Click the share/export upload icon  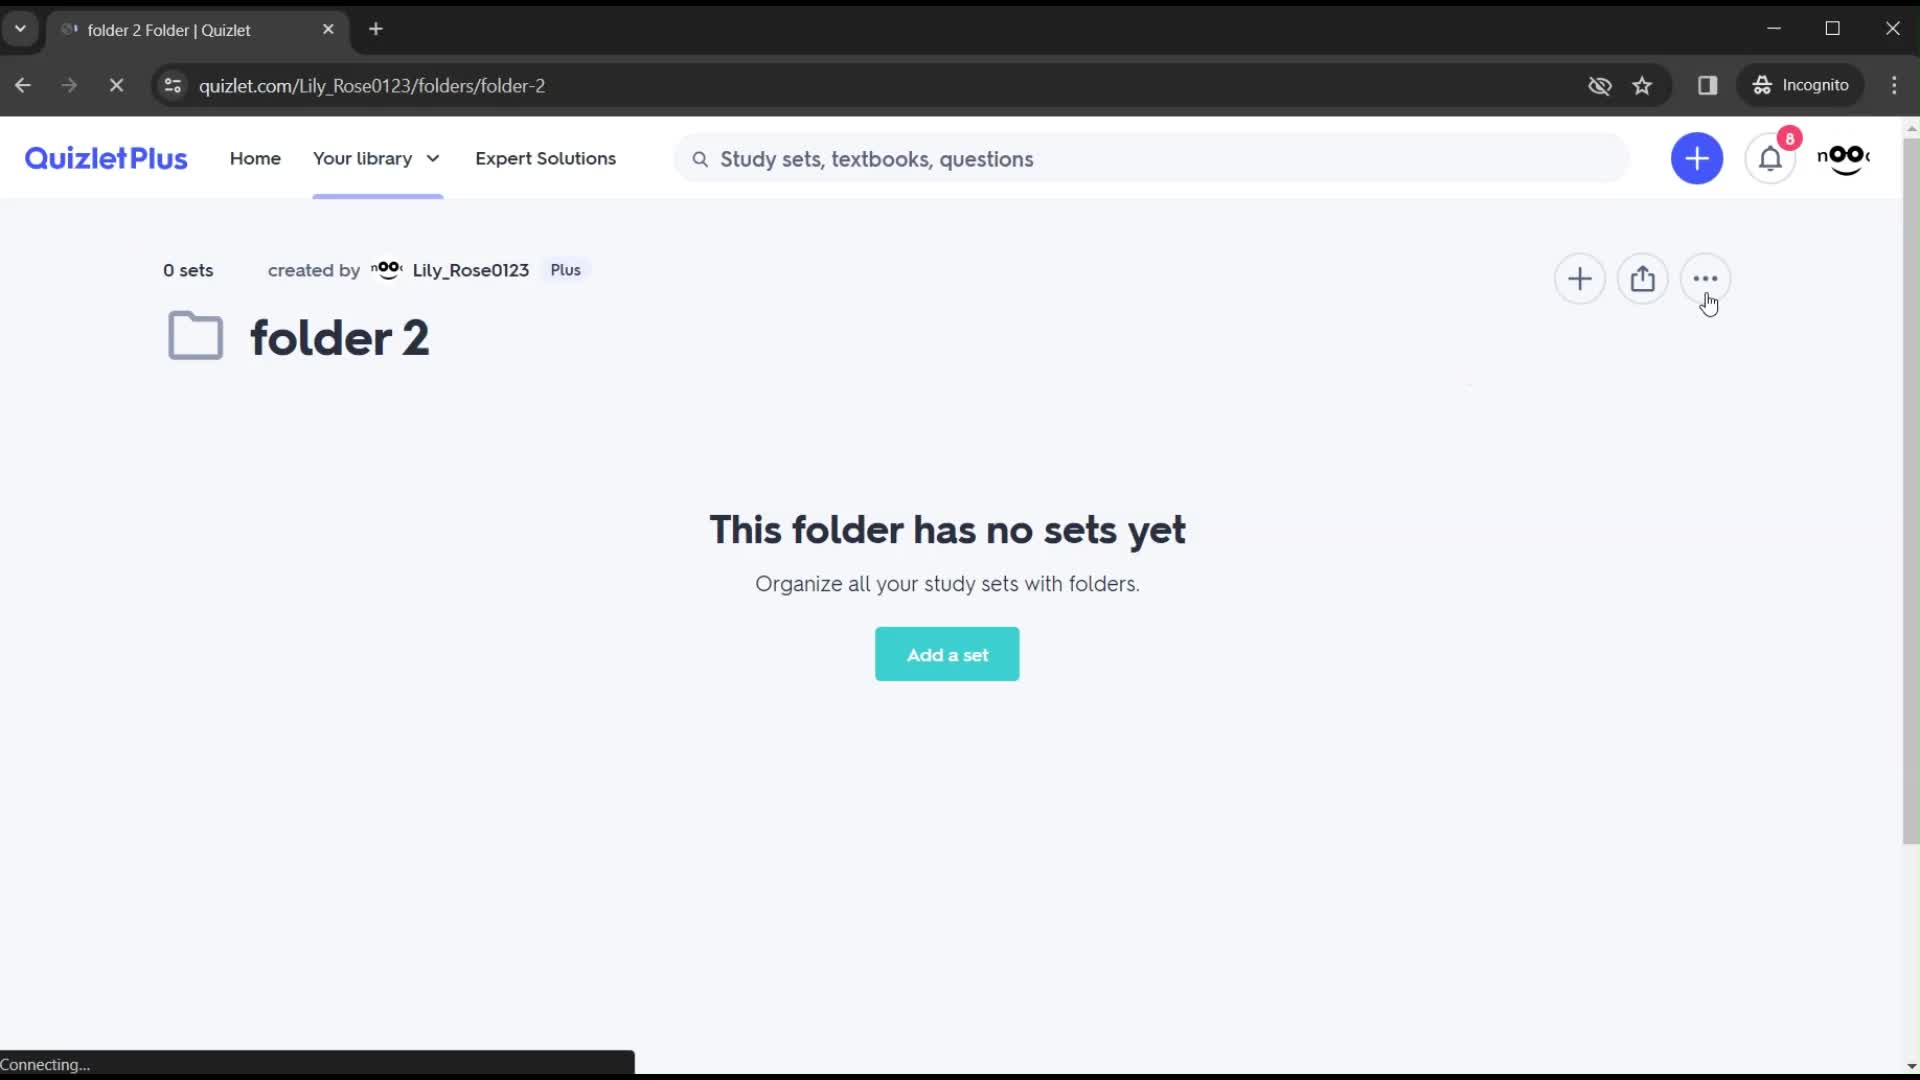[x=1643, y=278]
